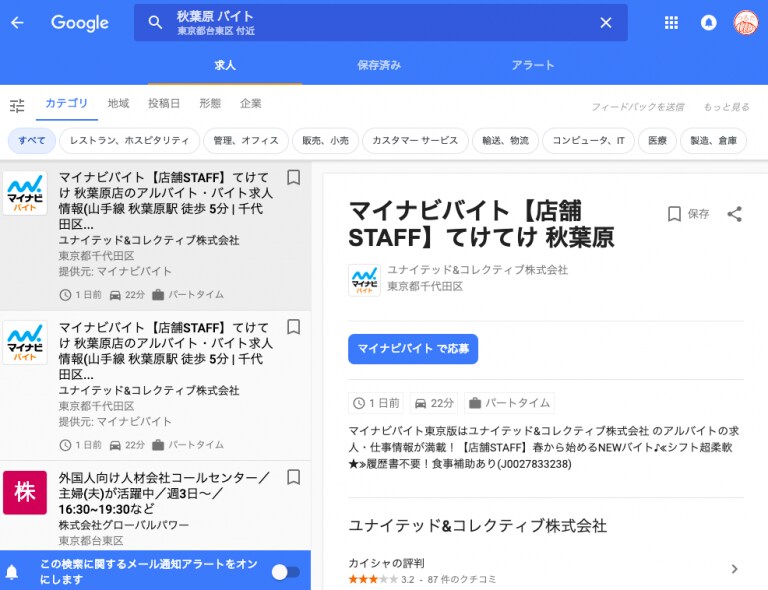Screen dimensions: 768x590
Task: Click the 東京都台東区 location text in list
Action: coord(91,541)
